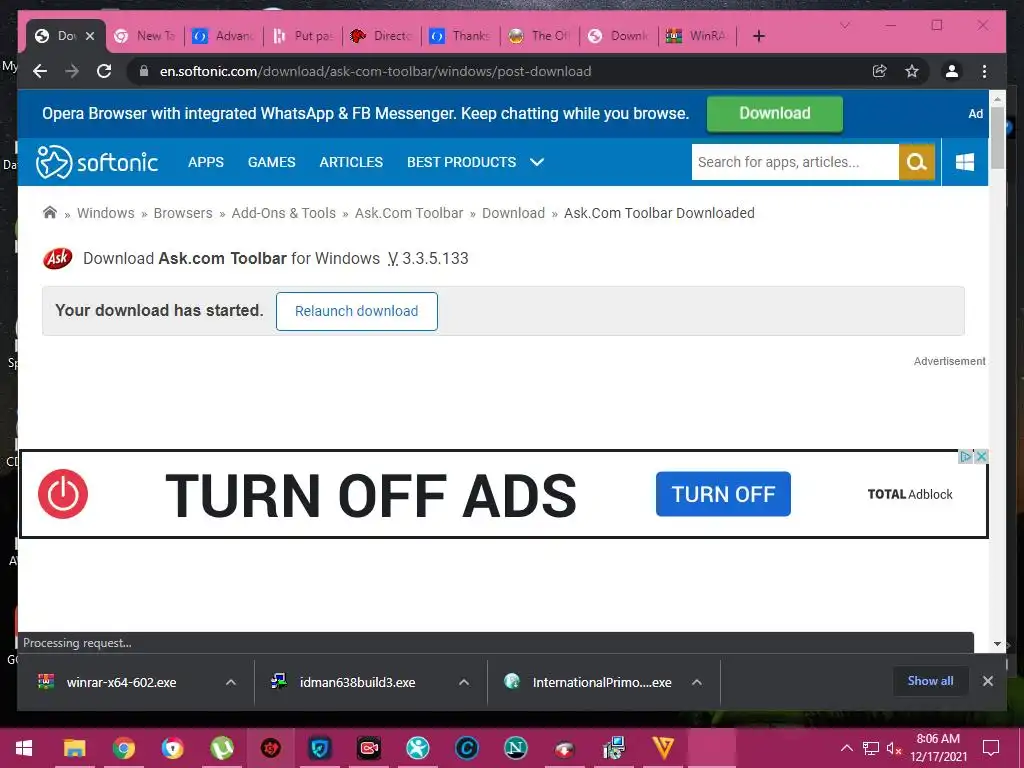The image size is (1024, 768).
Task: Switch to the New Tab tab
Action: tap(145, 36)
